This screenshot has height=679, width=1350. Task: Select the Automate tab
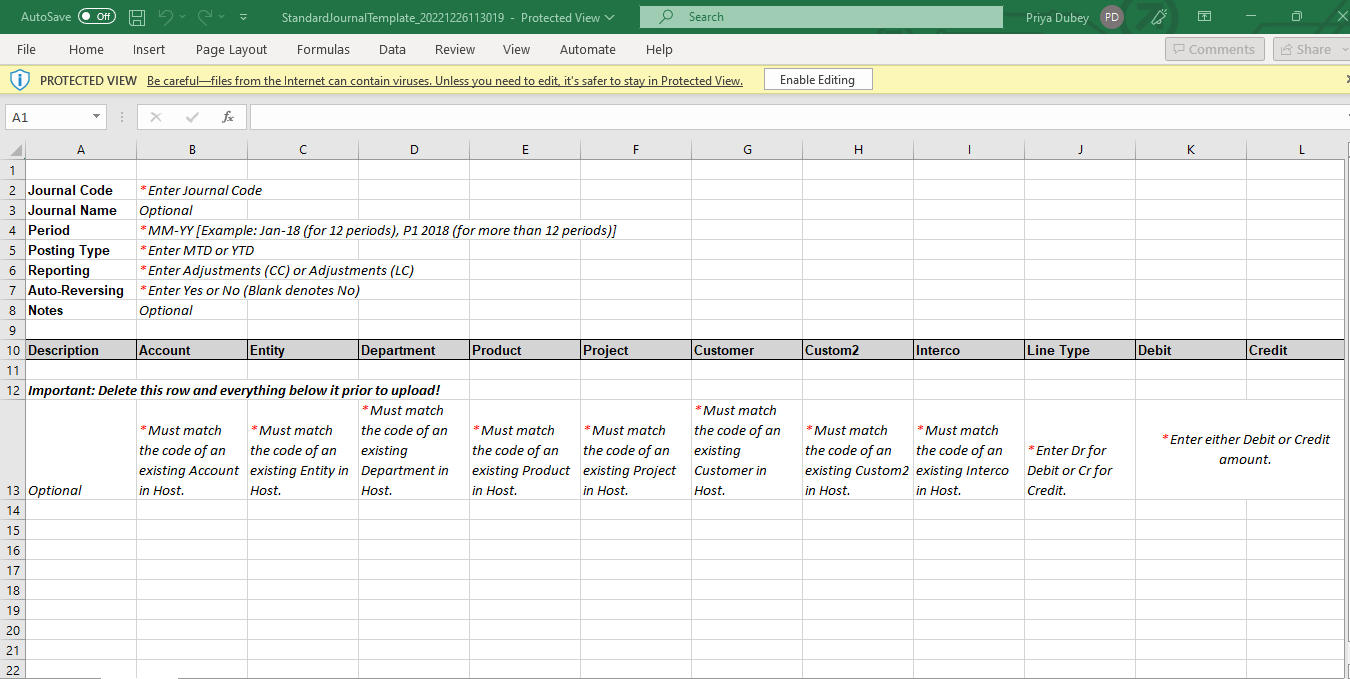(588, 49)
